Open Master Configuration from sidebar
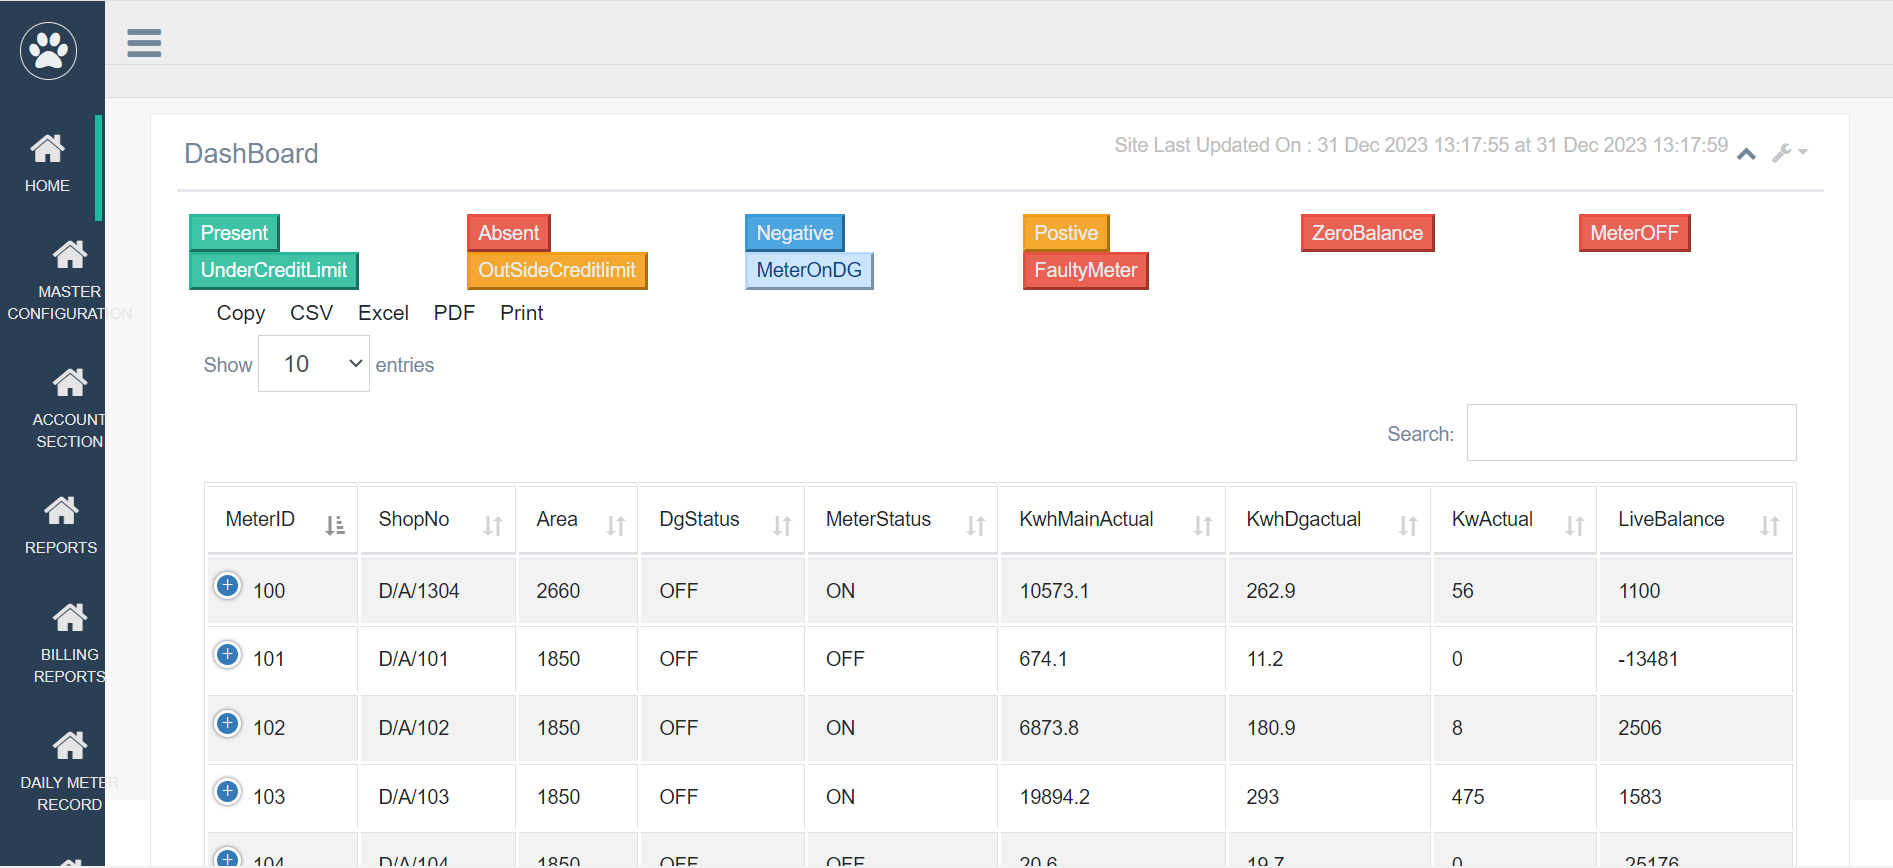This screenshot has width=1893, height=868. (x=68, y=280)
